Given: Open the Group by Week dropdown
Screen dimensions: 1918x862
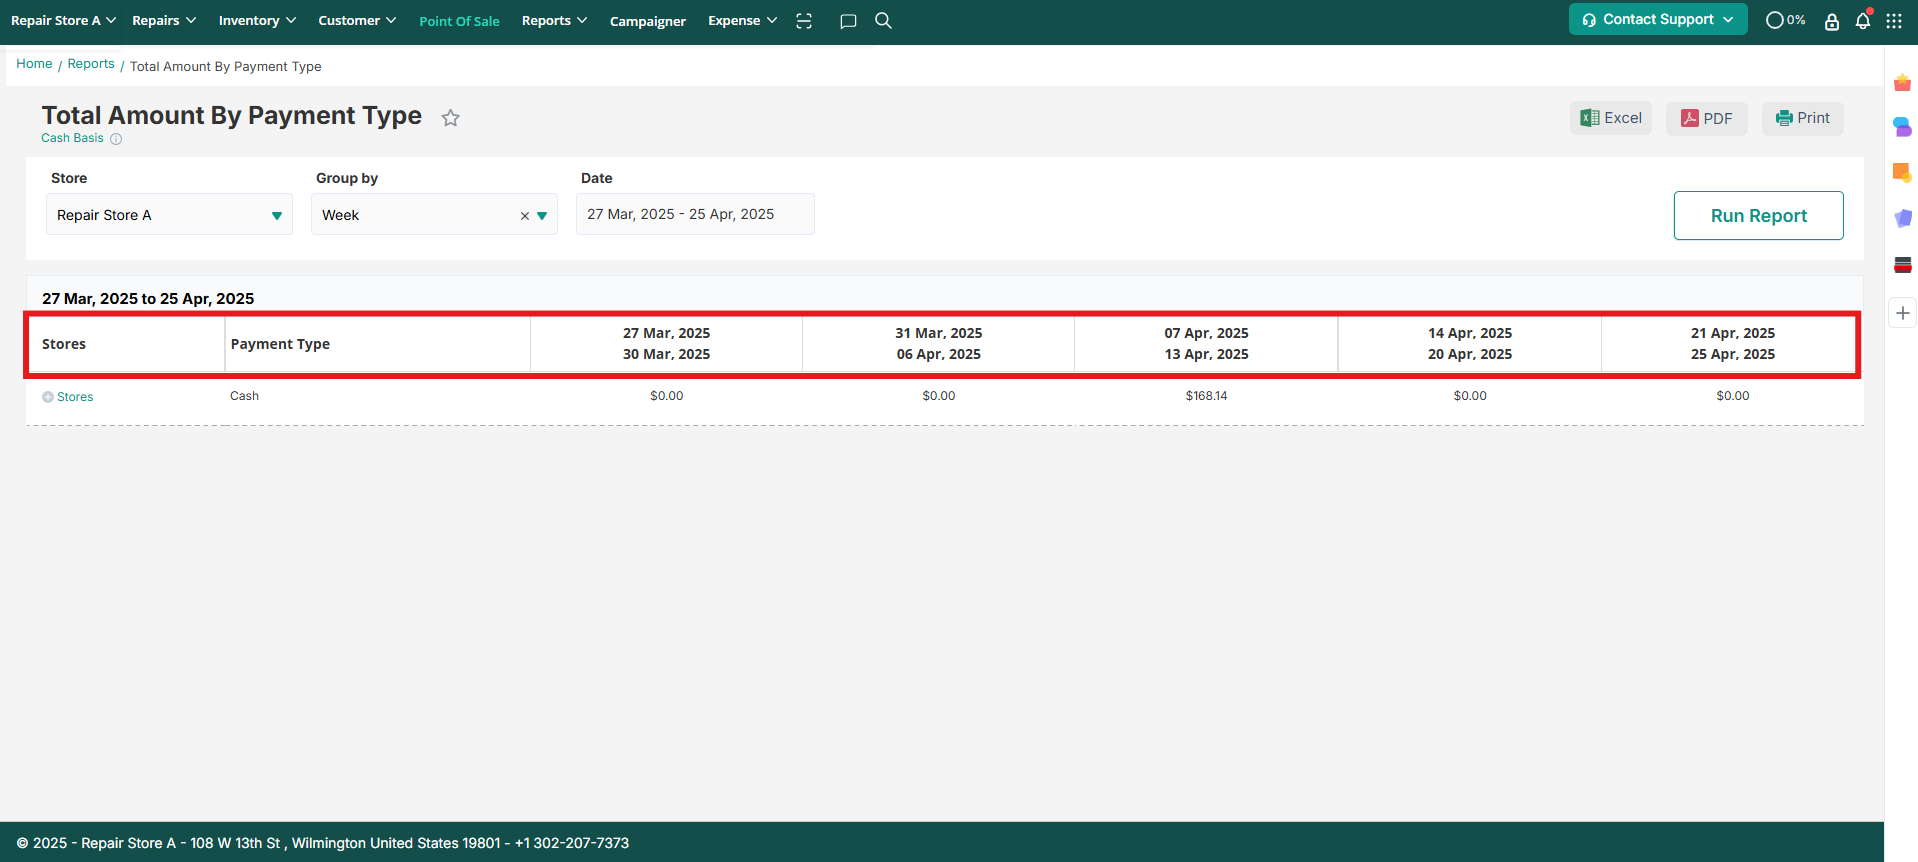Looking at the screenshot, I should [542, 216].
